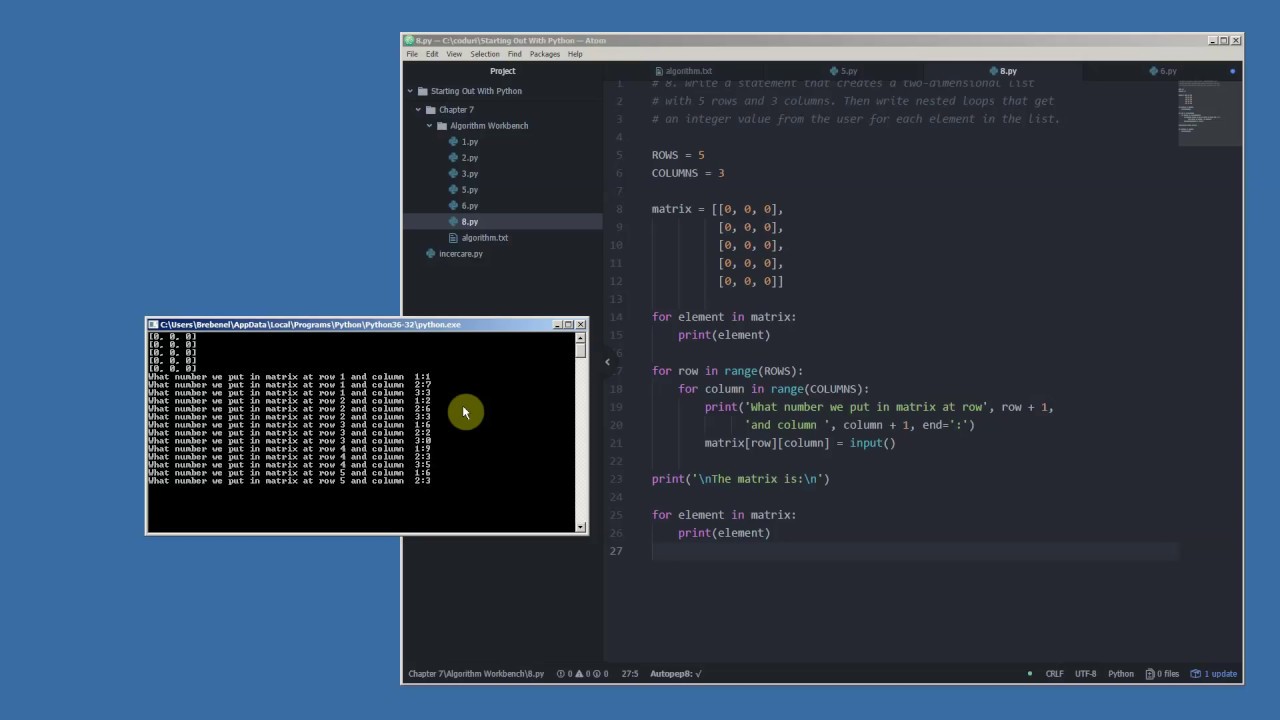Click the Atom logo in title bar
The image size is (1280, 720).
point(409,41)
